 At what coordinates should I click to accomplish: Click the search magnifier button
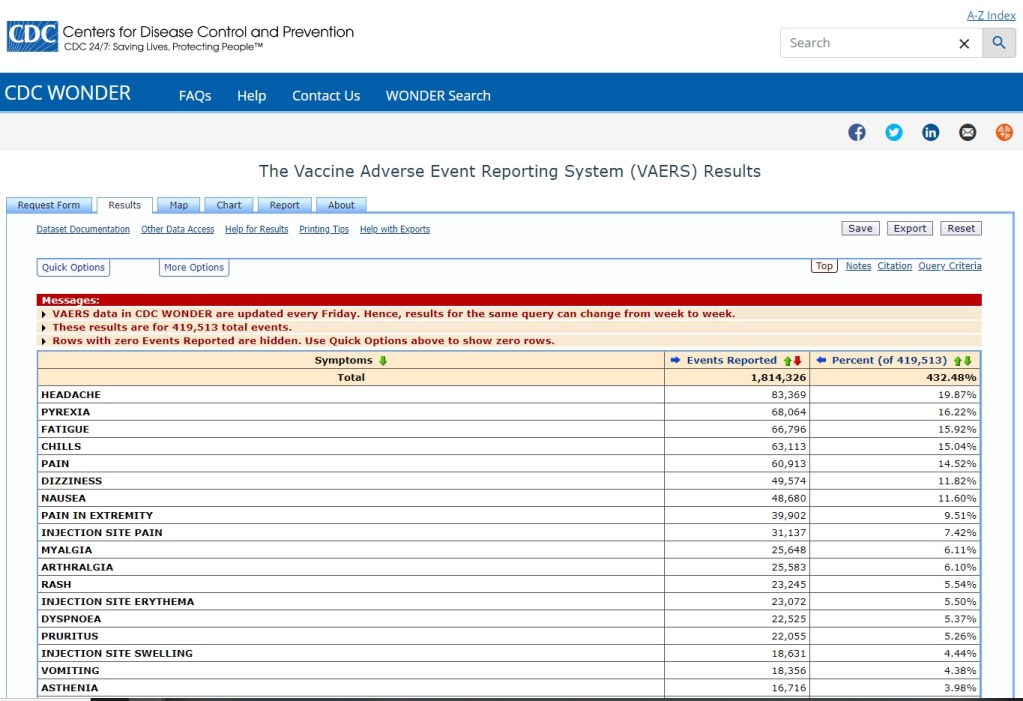999,43
